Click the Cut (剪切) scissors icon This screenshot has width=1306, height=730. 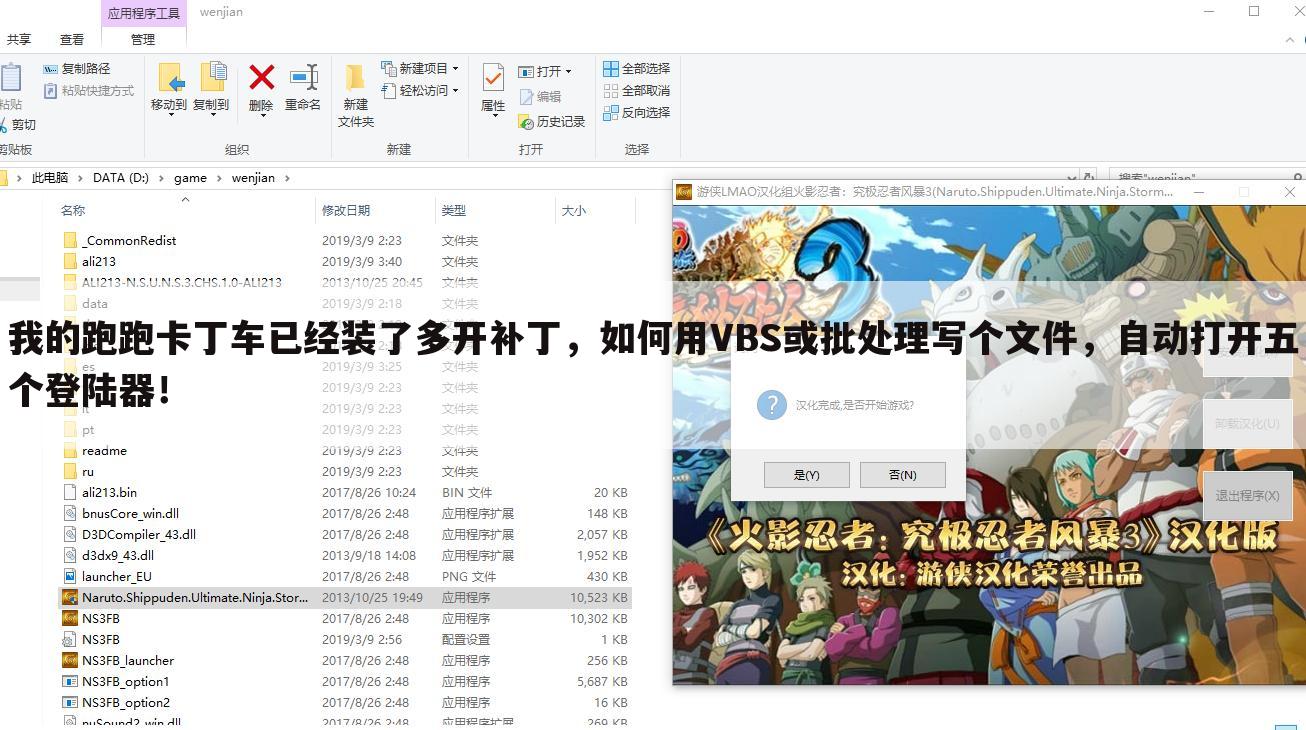pyautogui.click(x=18, y=125)
